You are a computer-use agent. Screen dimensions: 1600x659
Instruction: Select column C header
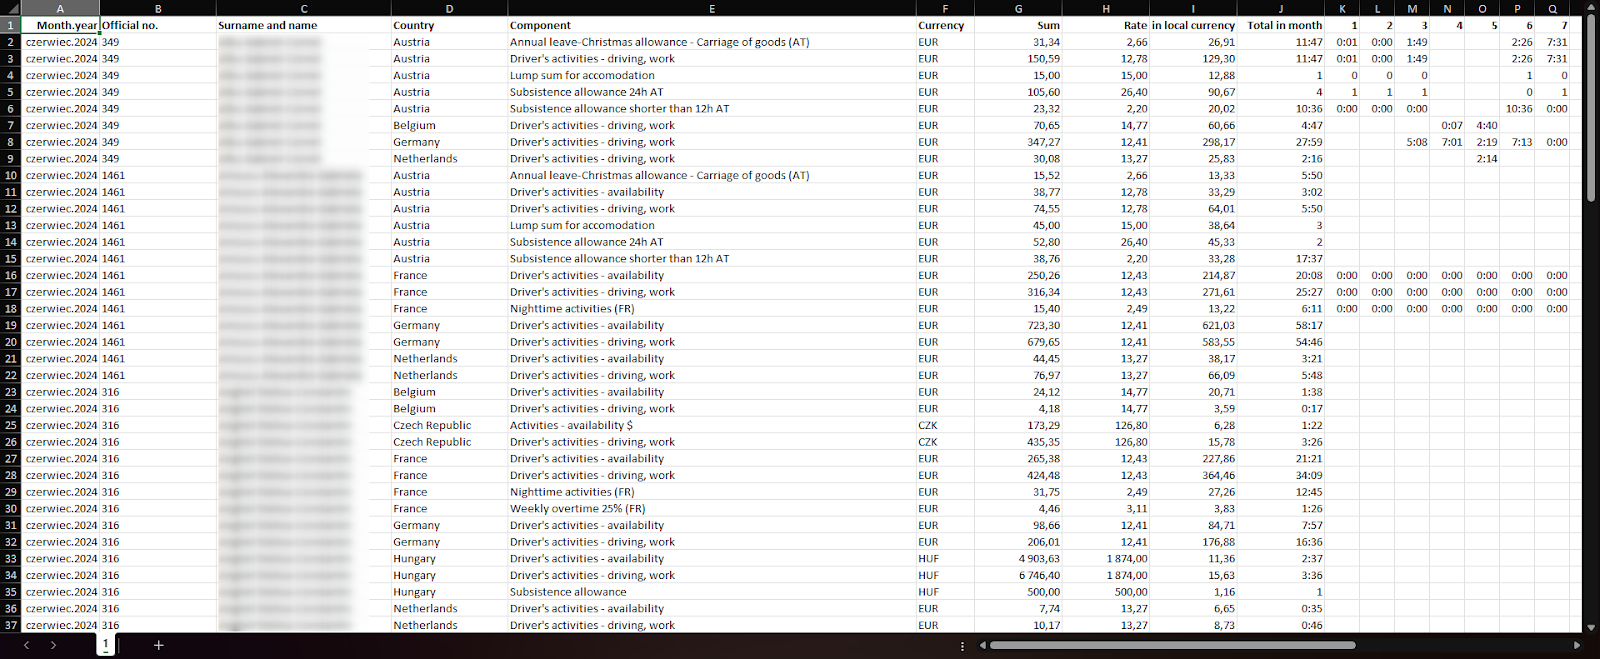[304, 8]
